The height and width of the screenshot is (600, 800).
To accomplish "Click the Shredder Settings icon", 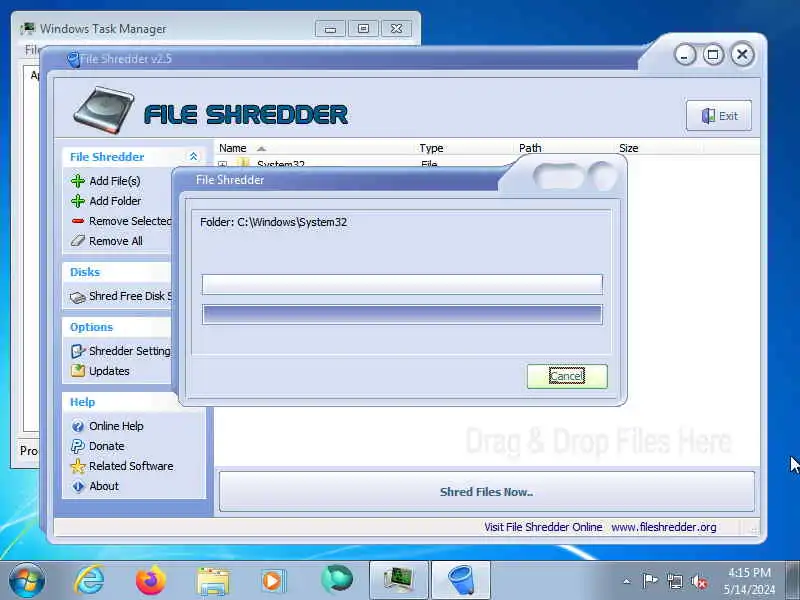I will coord(78,351).
